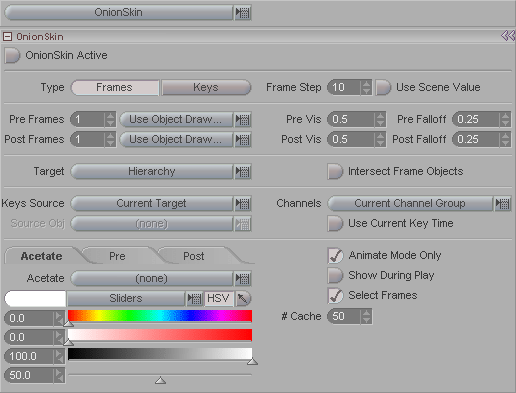Click the arrow icon beside the hue 0.0 field
Screen dimensions: 516x393
[59, 318]
